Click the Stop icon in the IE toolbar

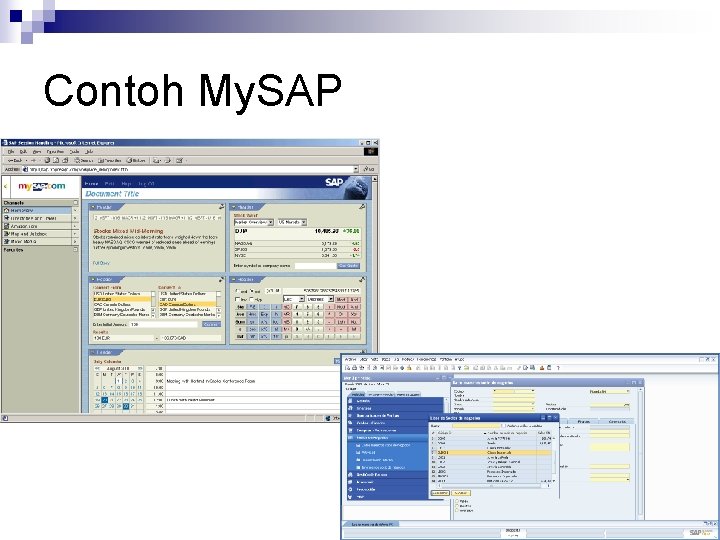(x=47, y=160)
